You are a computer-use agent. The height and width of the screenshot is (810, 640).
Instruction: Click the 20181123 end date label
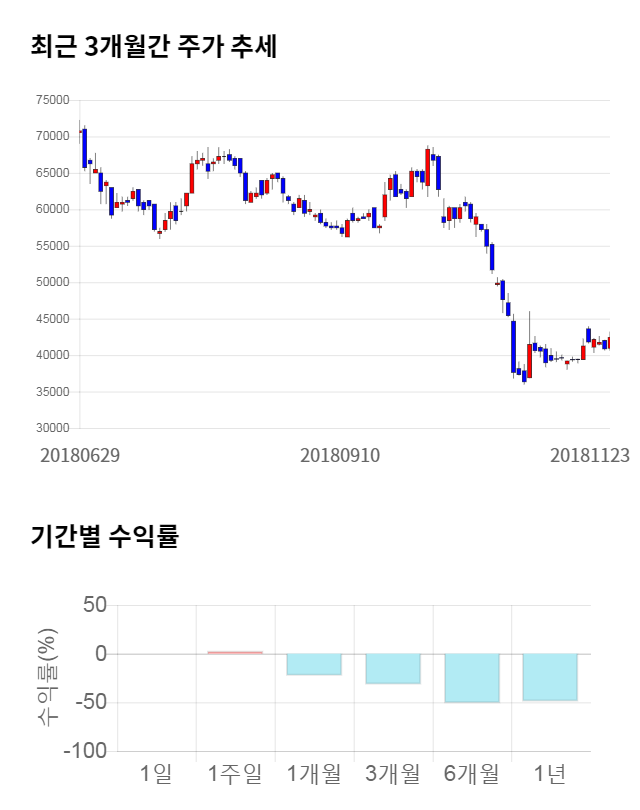click(x=590, y=455)
